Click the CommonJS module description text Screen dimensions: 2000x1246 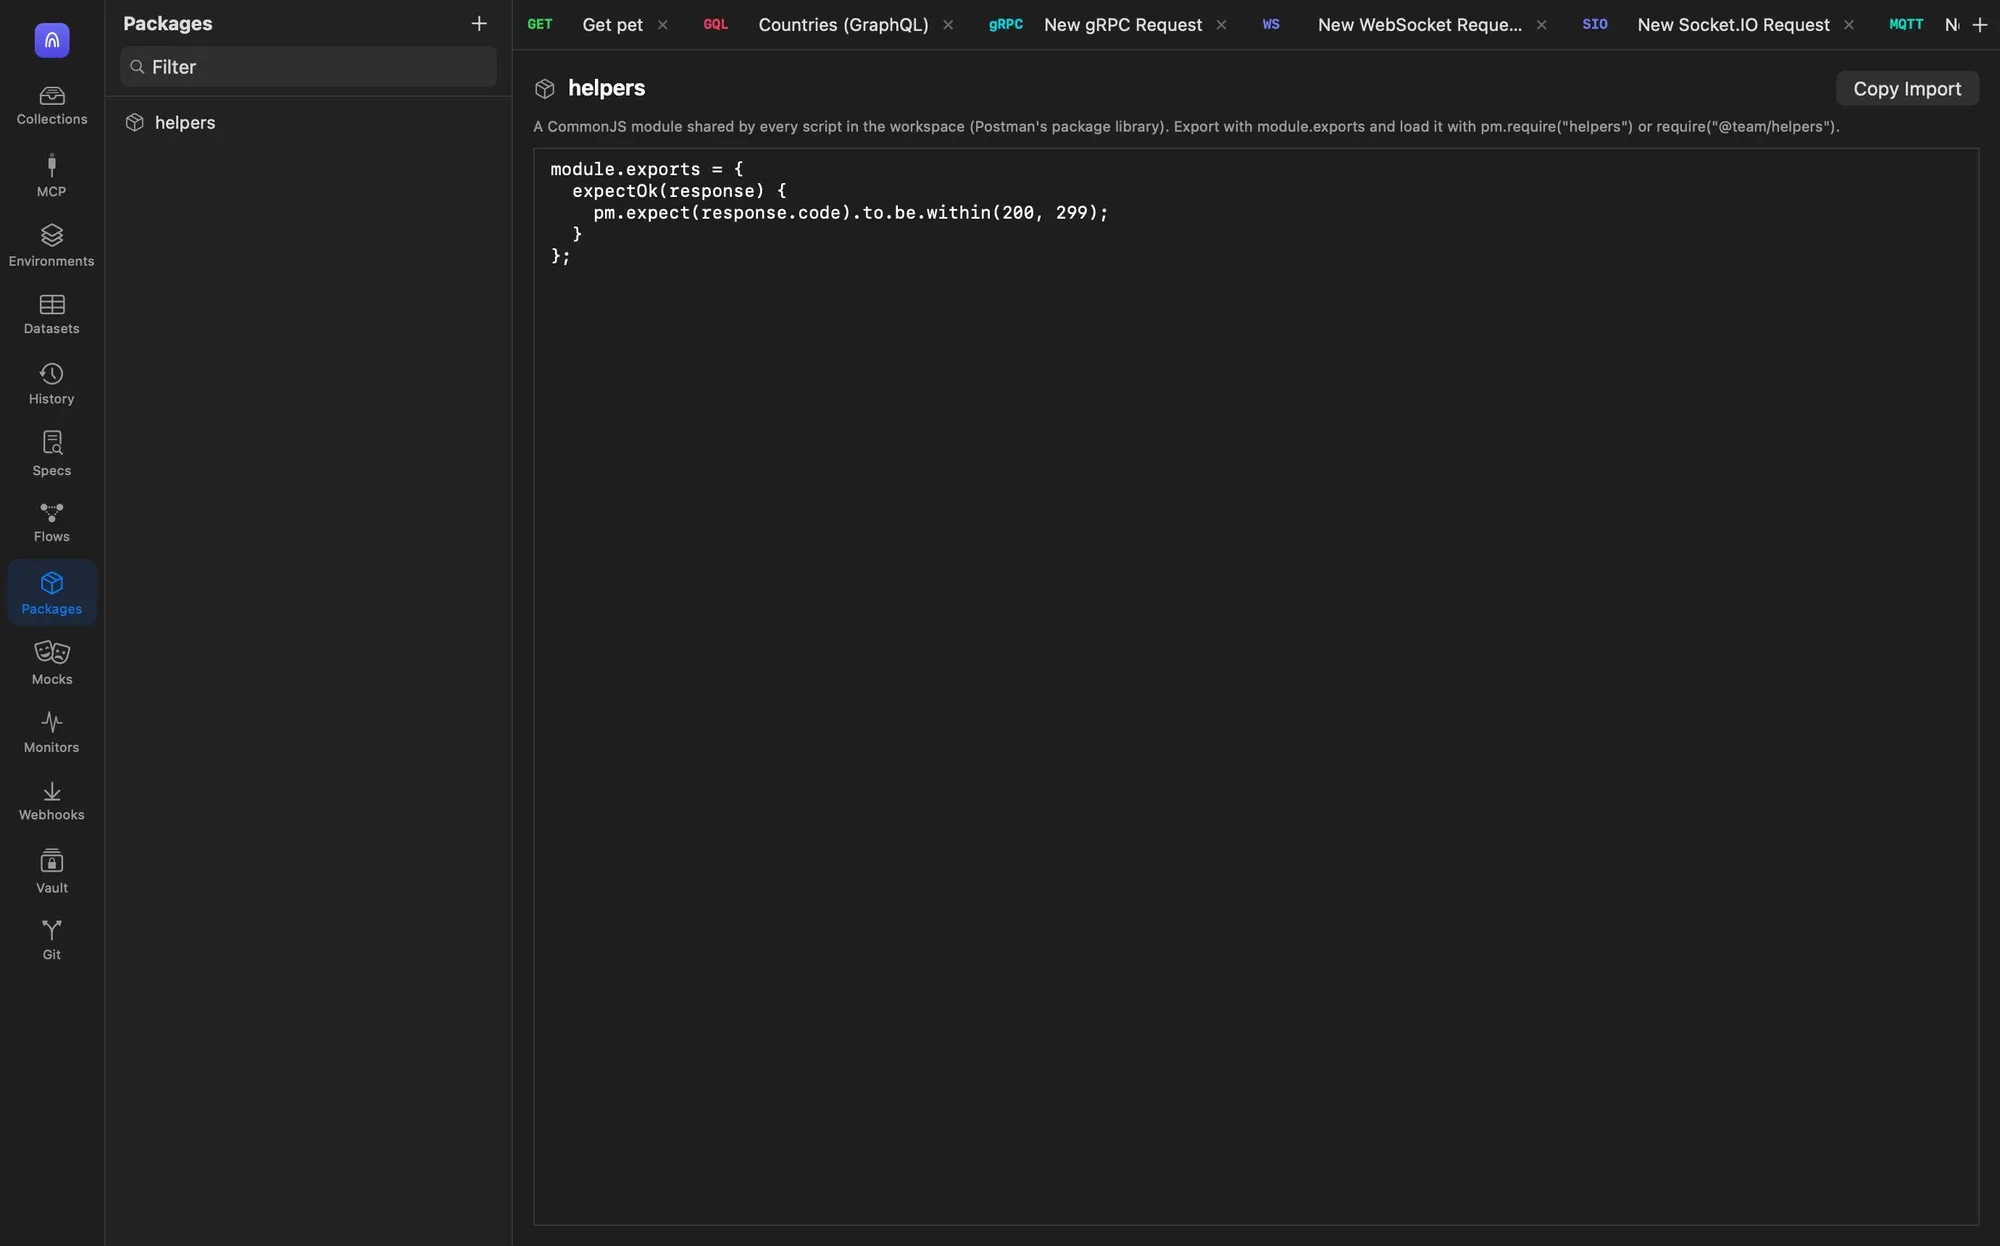tap(1186, 127)
